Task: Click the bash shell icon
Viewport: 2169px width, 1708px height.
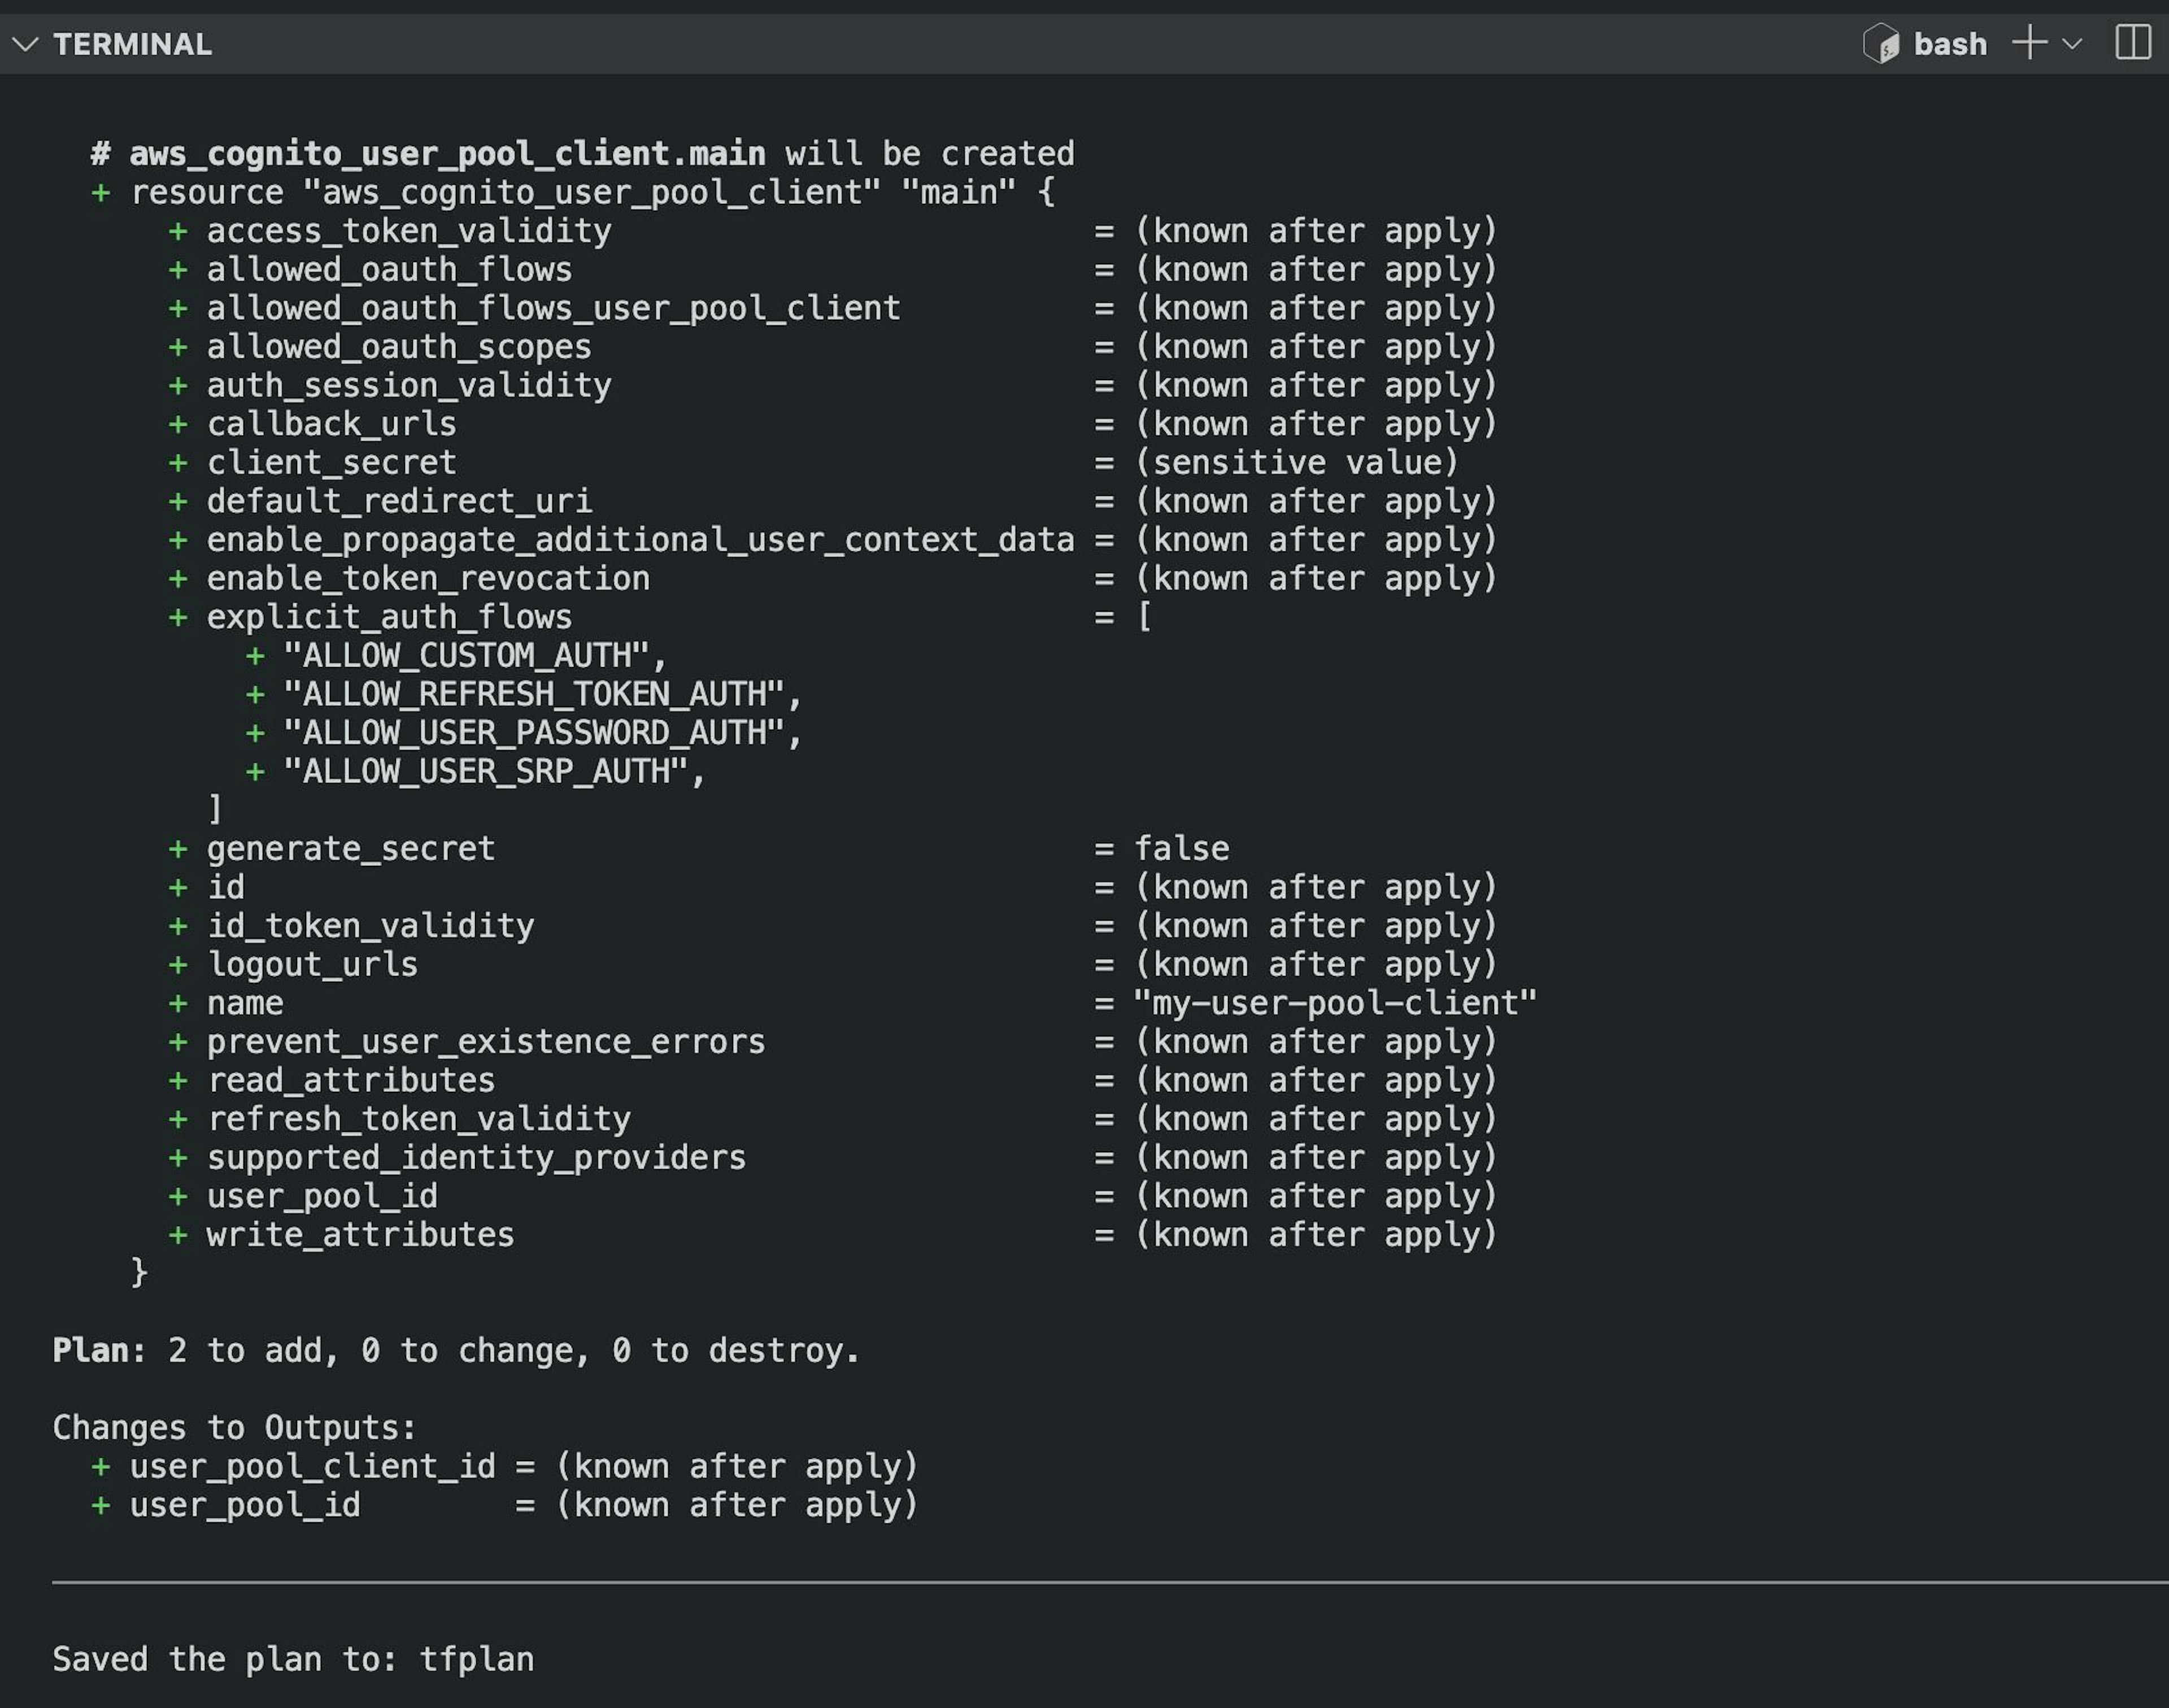Action: coord(1880,44)
